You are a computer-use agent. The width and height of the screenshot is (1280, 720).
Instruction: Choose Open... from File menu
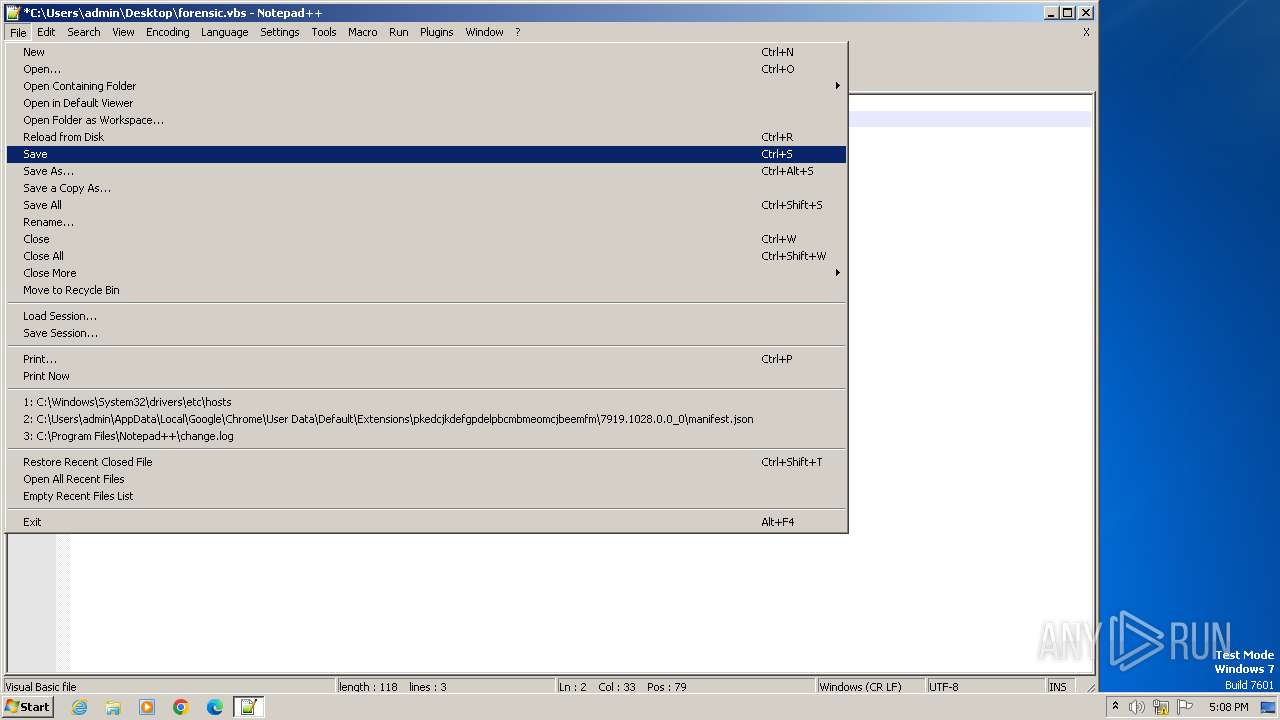coord(426,69)
